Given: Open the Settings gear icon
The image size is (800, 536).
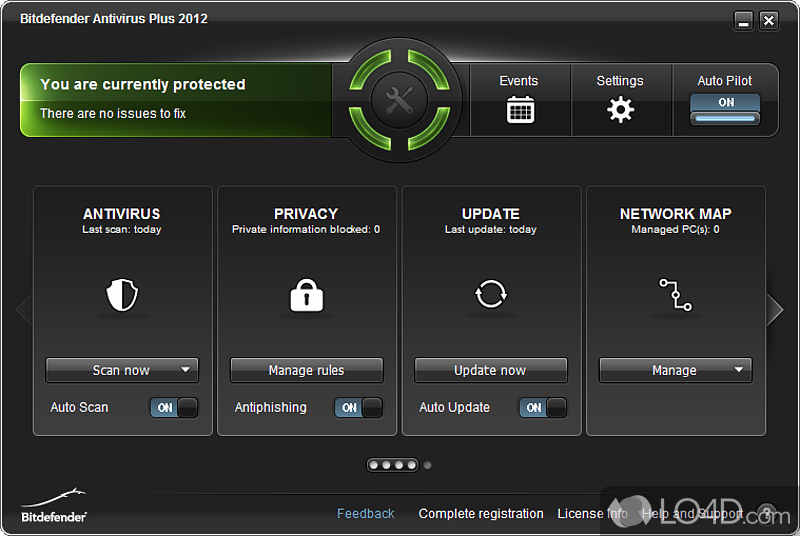Looking at the screenshot, I should [x=620, y=110].
